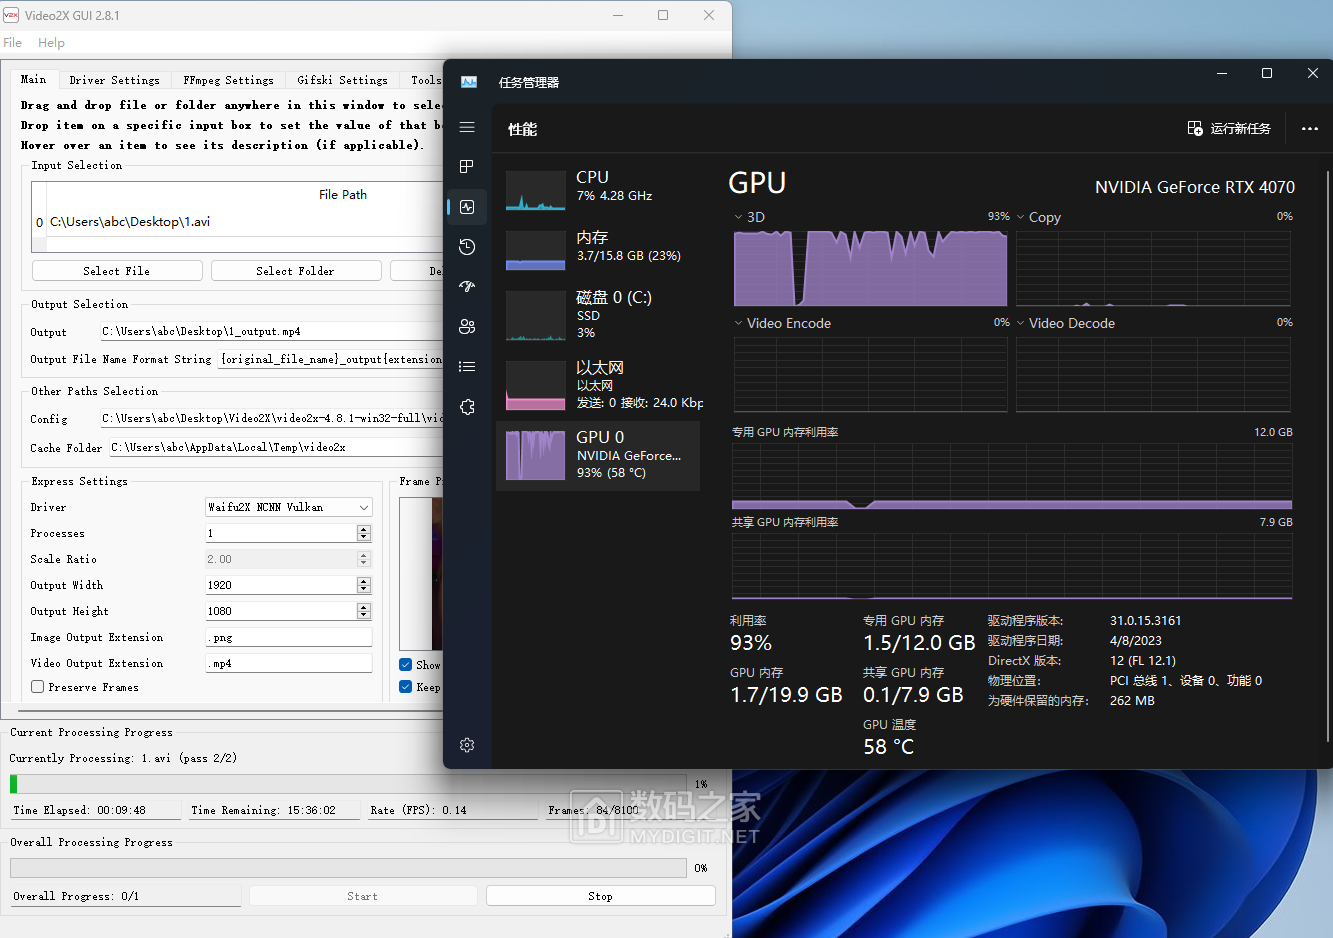
Task: Open Processes page icon in Task Manager sidebar
Action: [x=467, y=167]
